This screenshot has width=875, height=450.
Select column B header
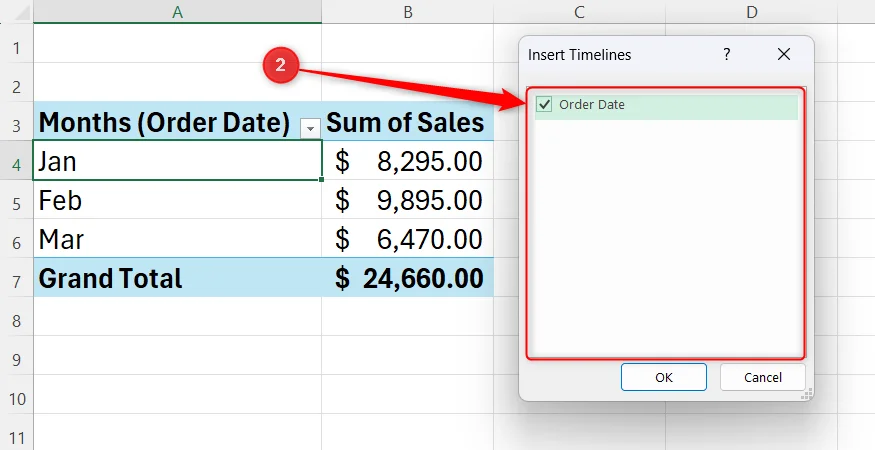408,12
